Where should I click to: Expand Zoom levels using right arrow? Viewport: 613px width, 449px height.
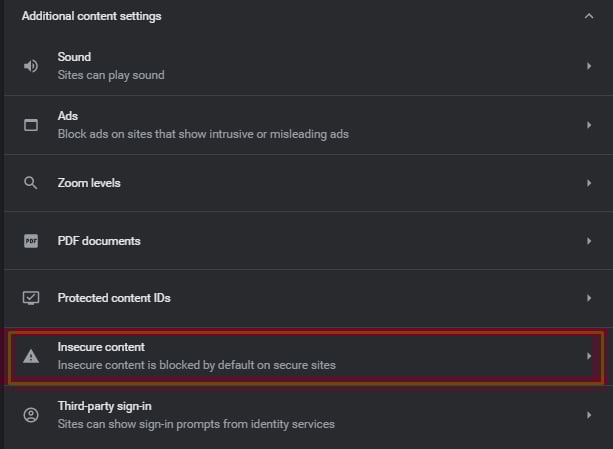(589, 183)
